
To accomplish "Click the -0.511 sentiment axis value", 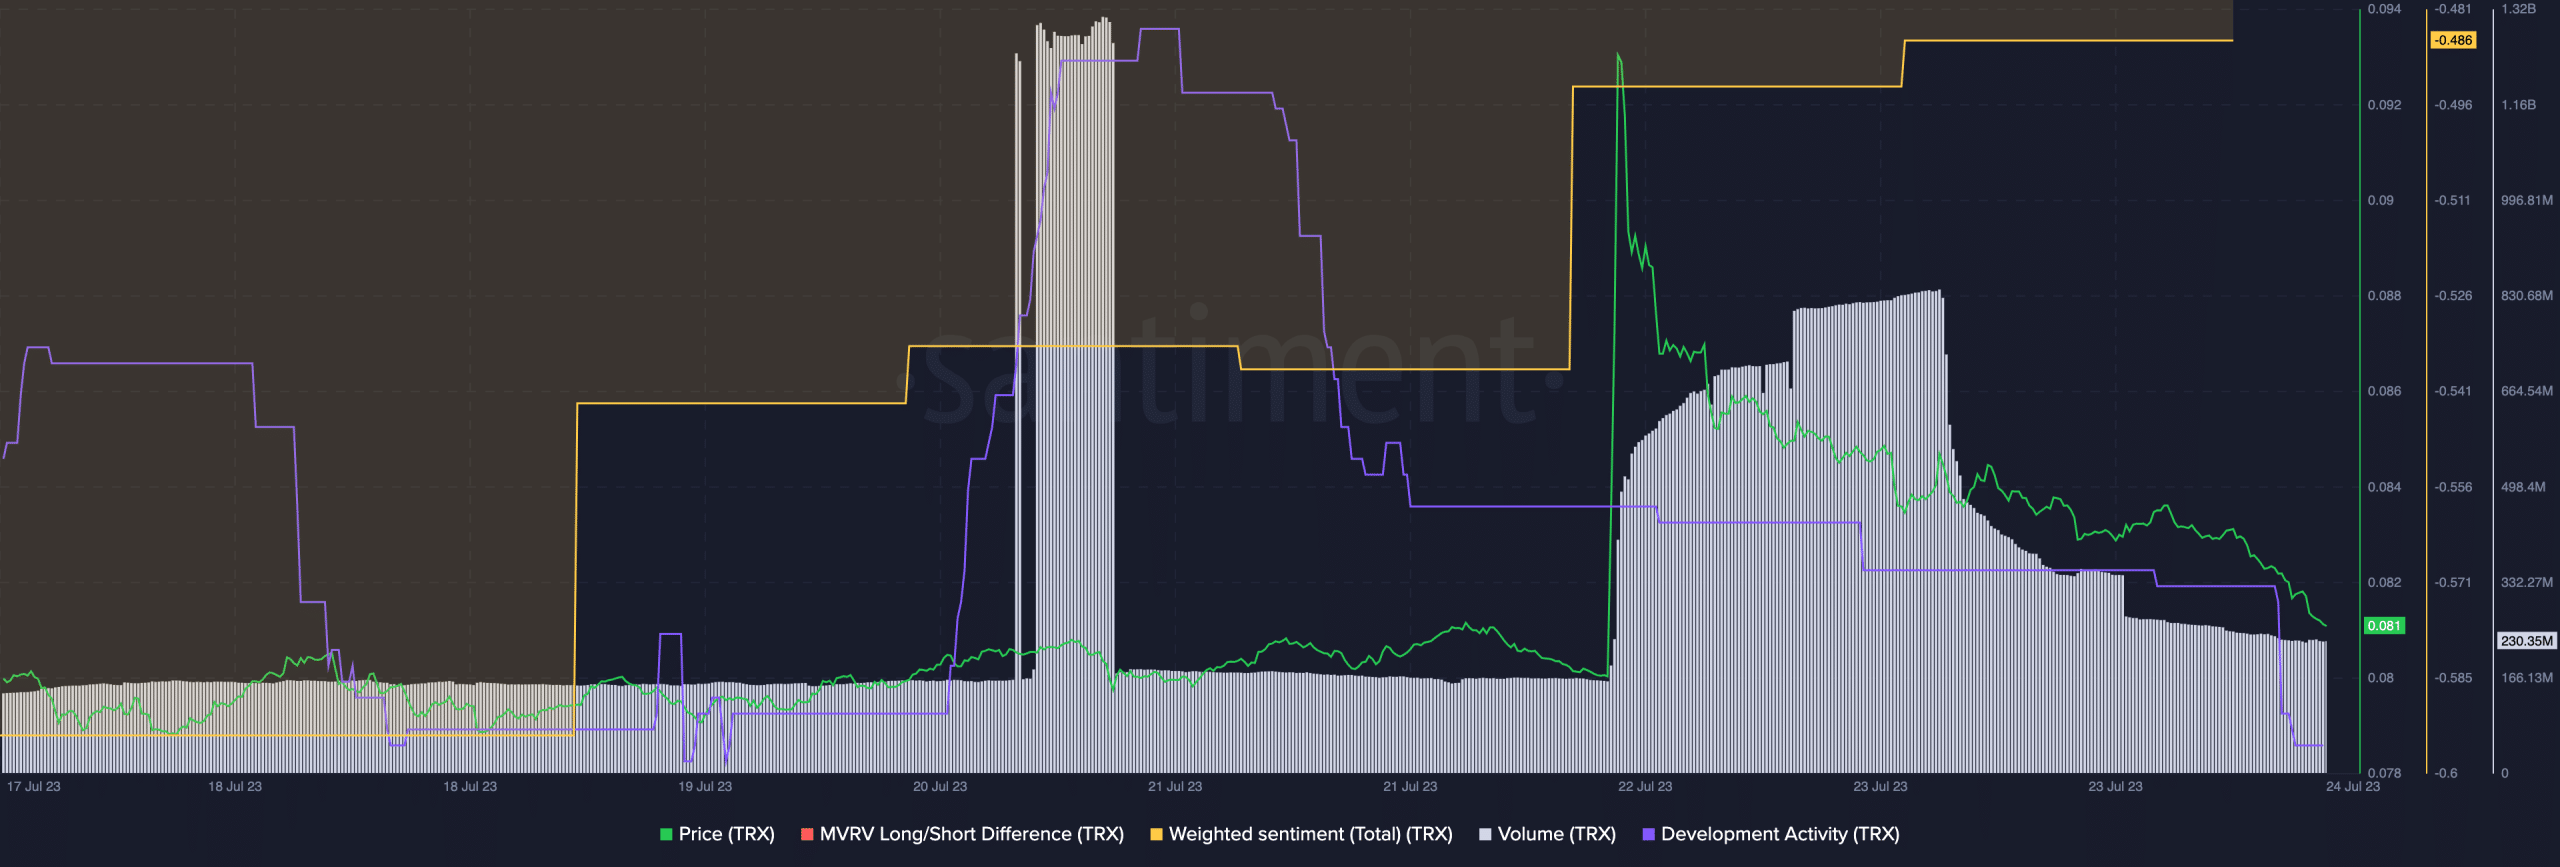I will click(x=2452, y=201).
